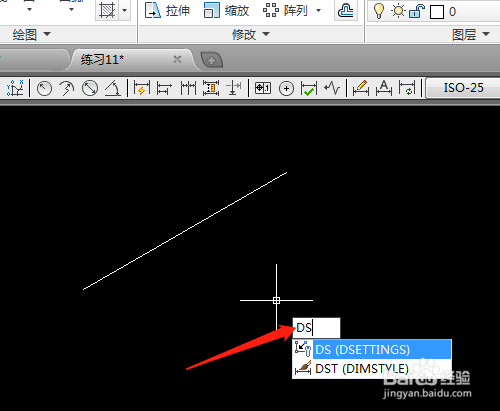The width and height of the screenshot is (500, 411).
Task: Expand the 图层 (Layers) panel
Action: pos(471,34)
